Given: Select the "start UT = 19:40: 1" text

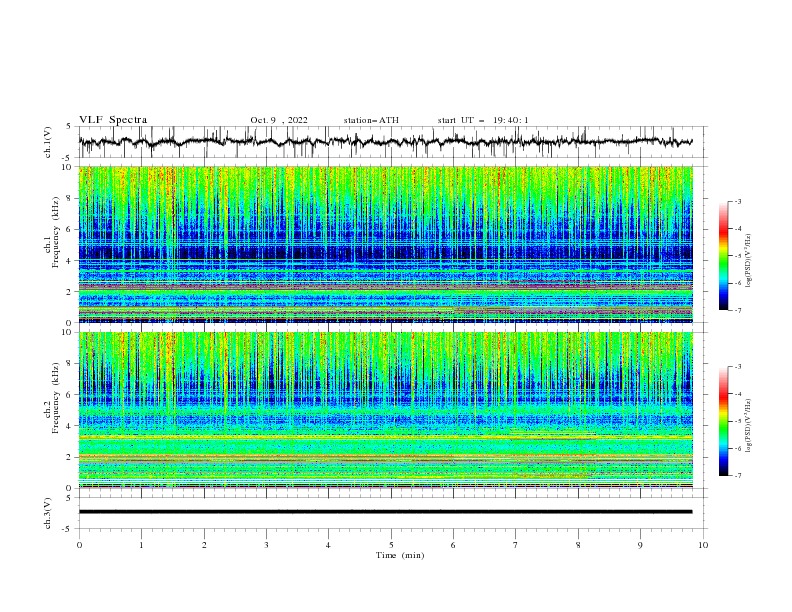Looking at the screenshot, I should click(x=483, y=120).
